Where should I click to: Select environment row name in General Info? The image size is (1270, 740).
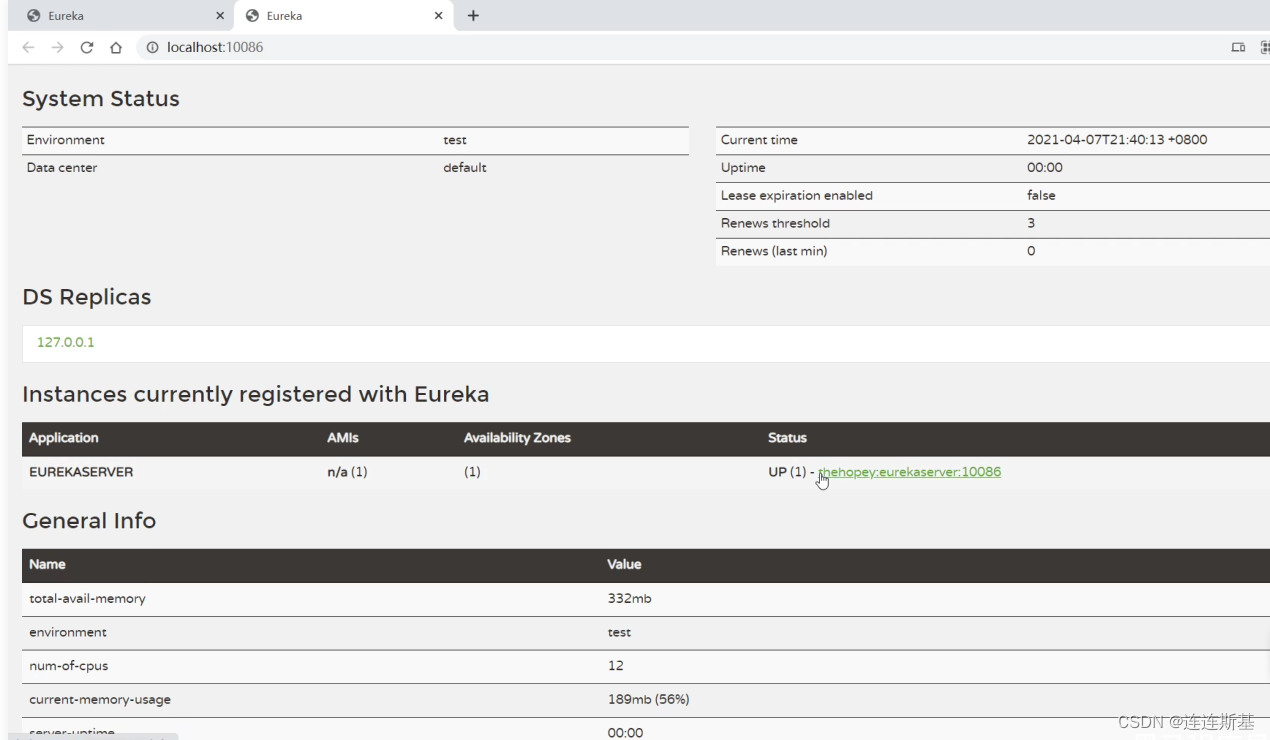click(x=68, y=633)
